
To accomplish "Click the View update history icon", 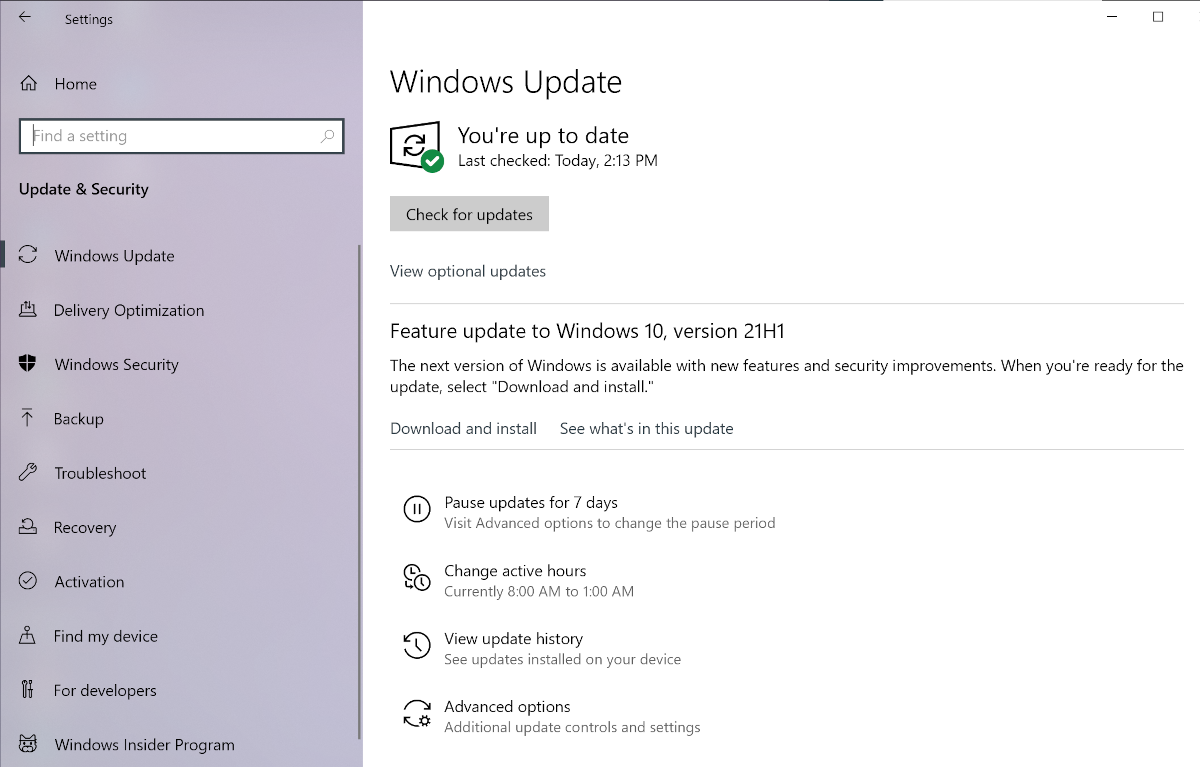I will [416, 645].
